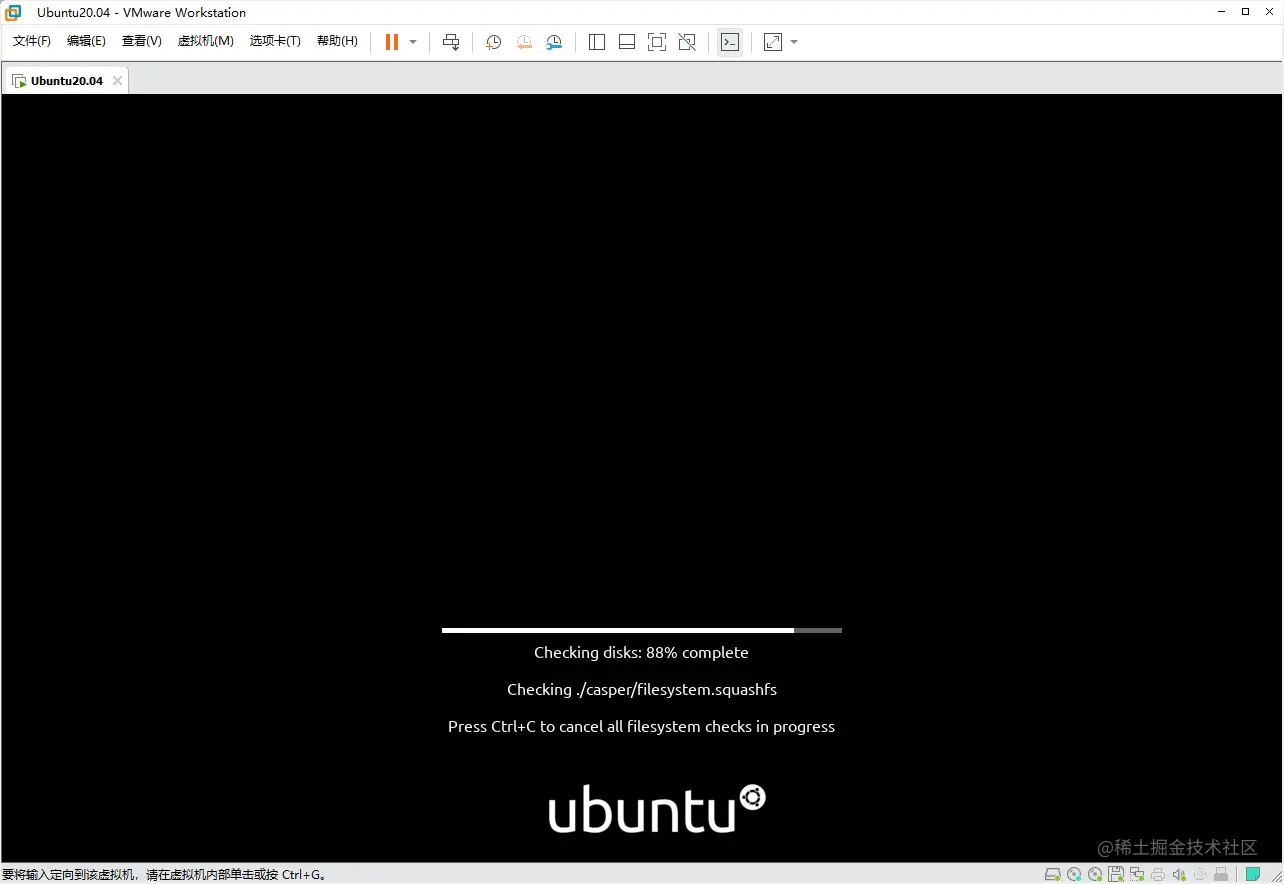Maximize the VMware Workstation window
Image resolution: width=1284 pixels, height=884 pixels.
click(1245, 12)
